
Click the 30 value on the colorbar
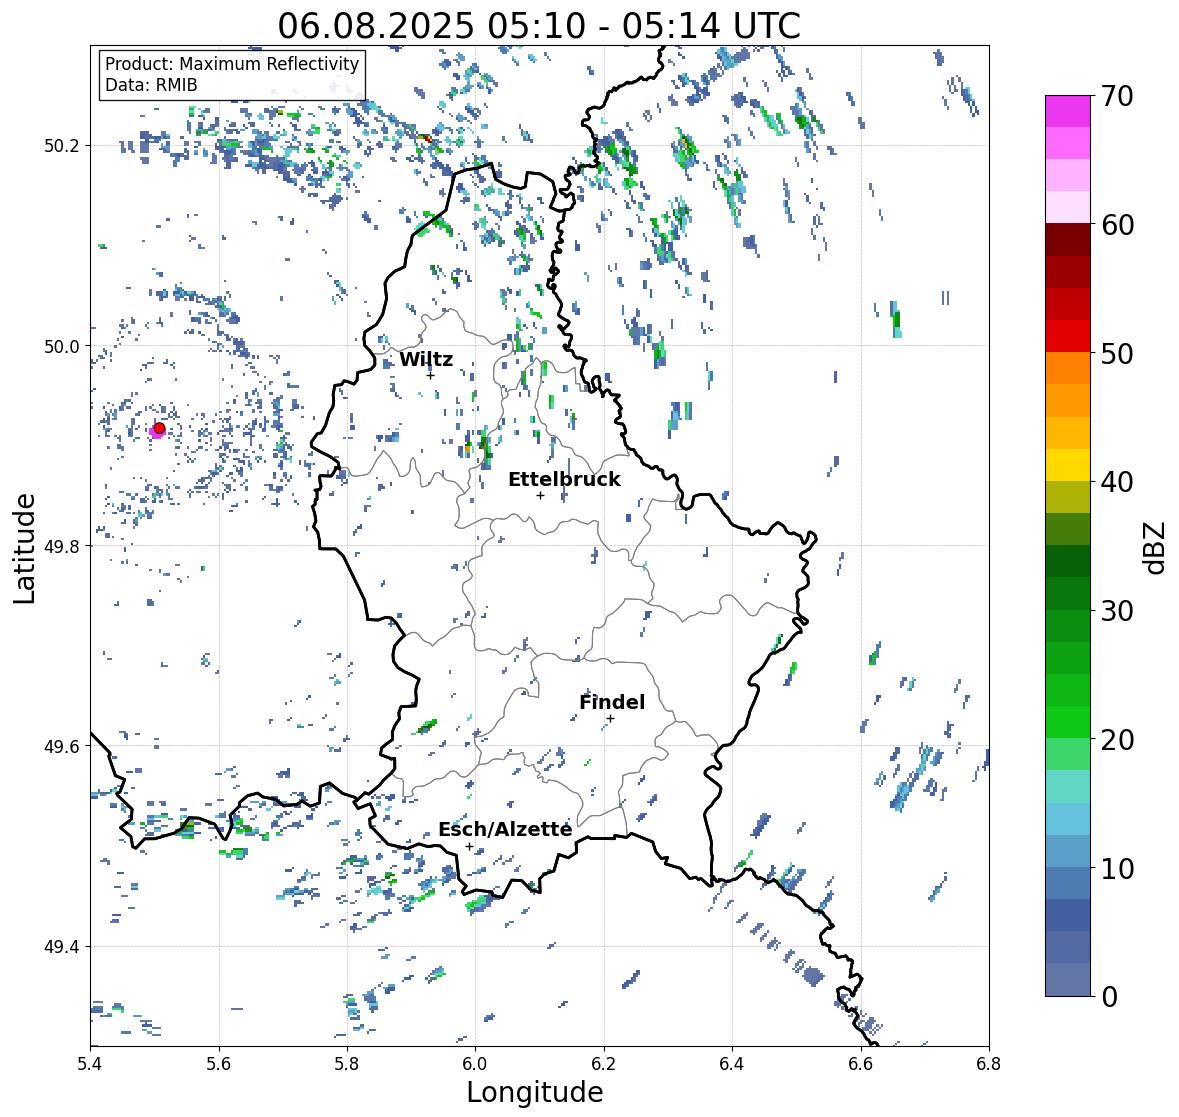tap(1117, 611)
